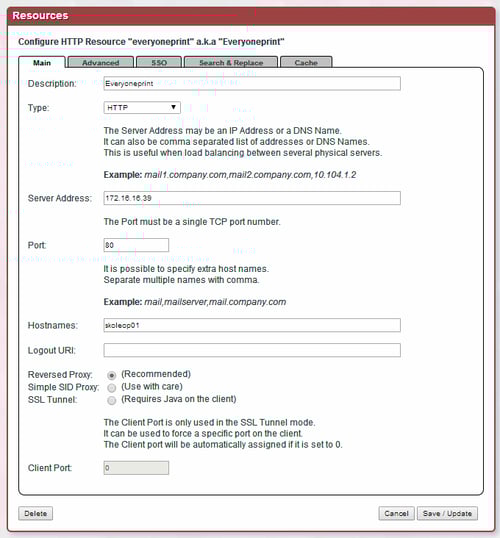
Task: Open the Type dropdown showing HTTP
Action: (142, 108)
